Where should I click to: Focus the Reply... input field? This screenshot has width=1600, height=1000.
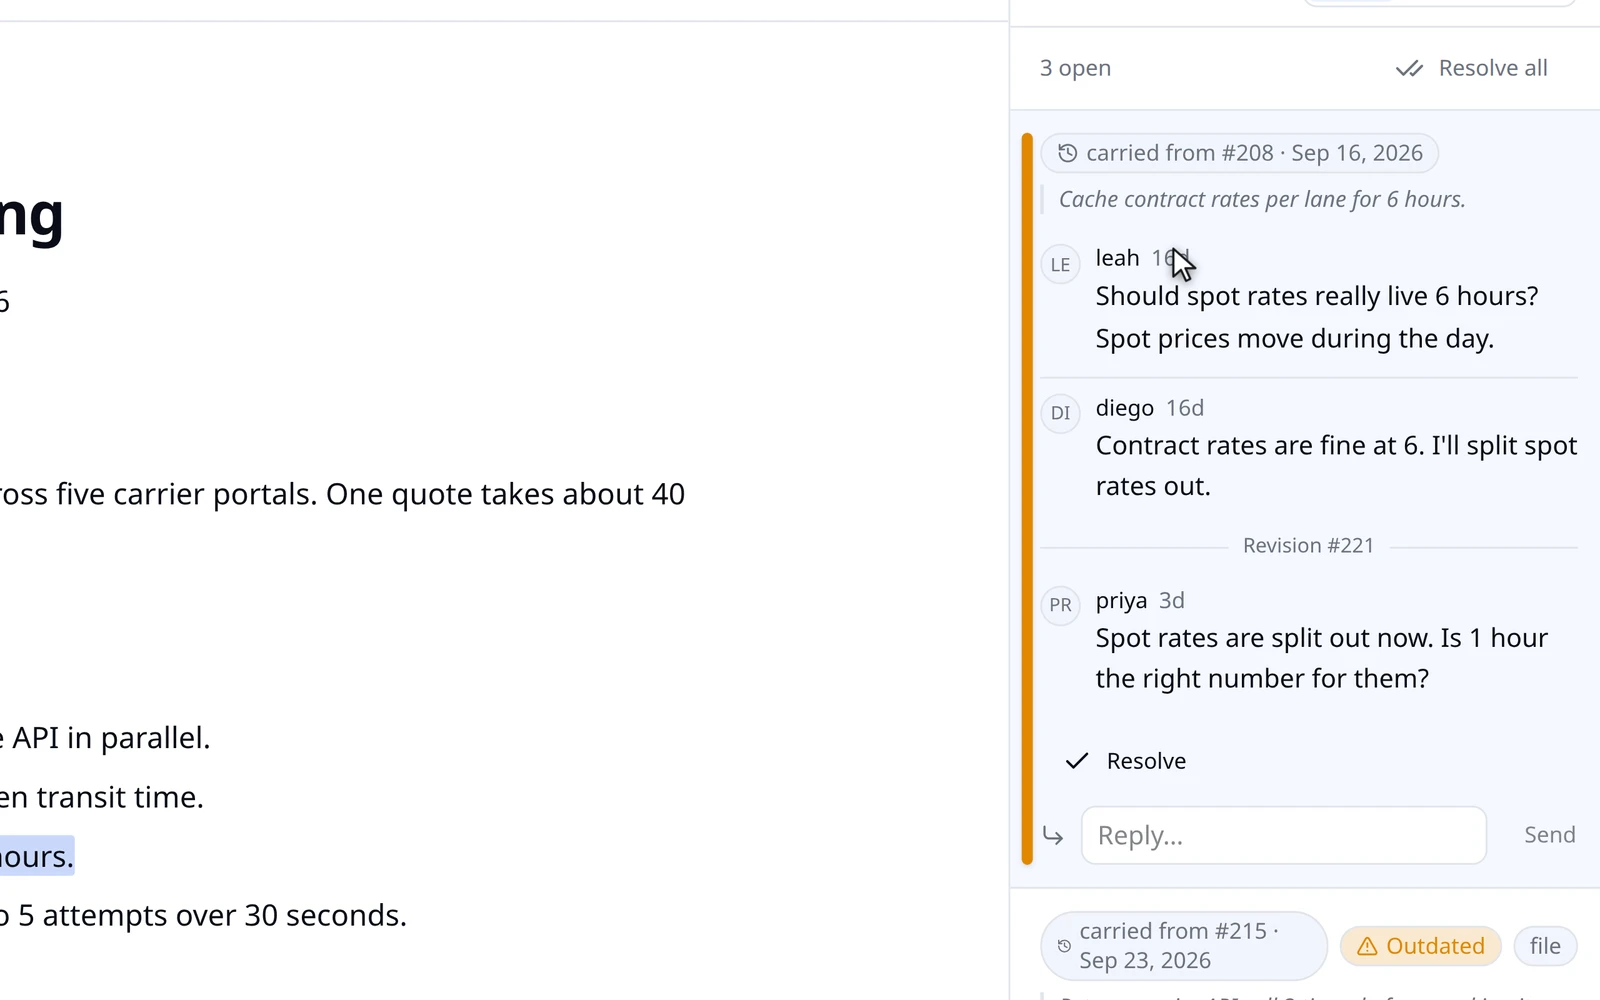click(x=1284, y=835)
